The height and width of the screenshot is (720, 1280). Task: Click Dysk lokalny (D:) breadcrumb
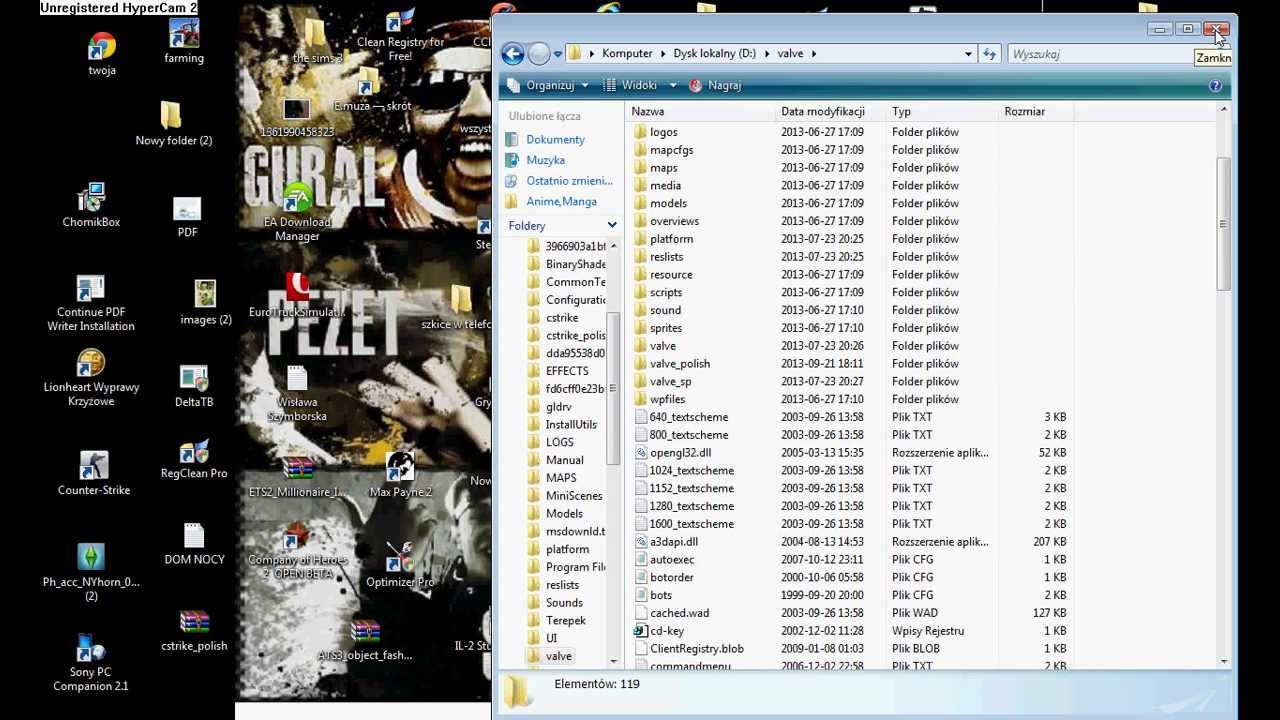(x=714, y=54)
